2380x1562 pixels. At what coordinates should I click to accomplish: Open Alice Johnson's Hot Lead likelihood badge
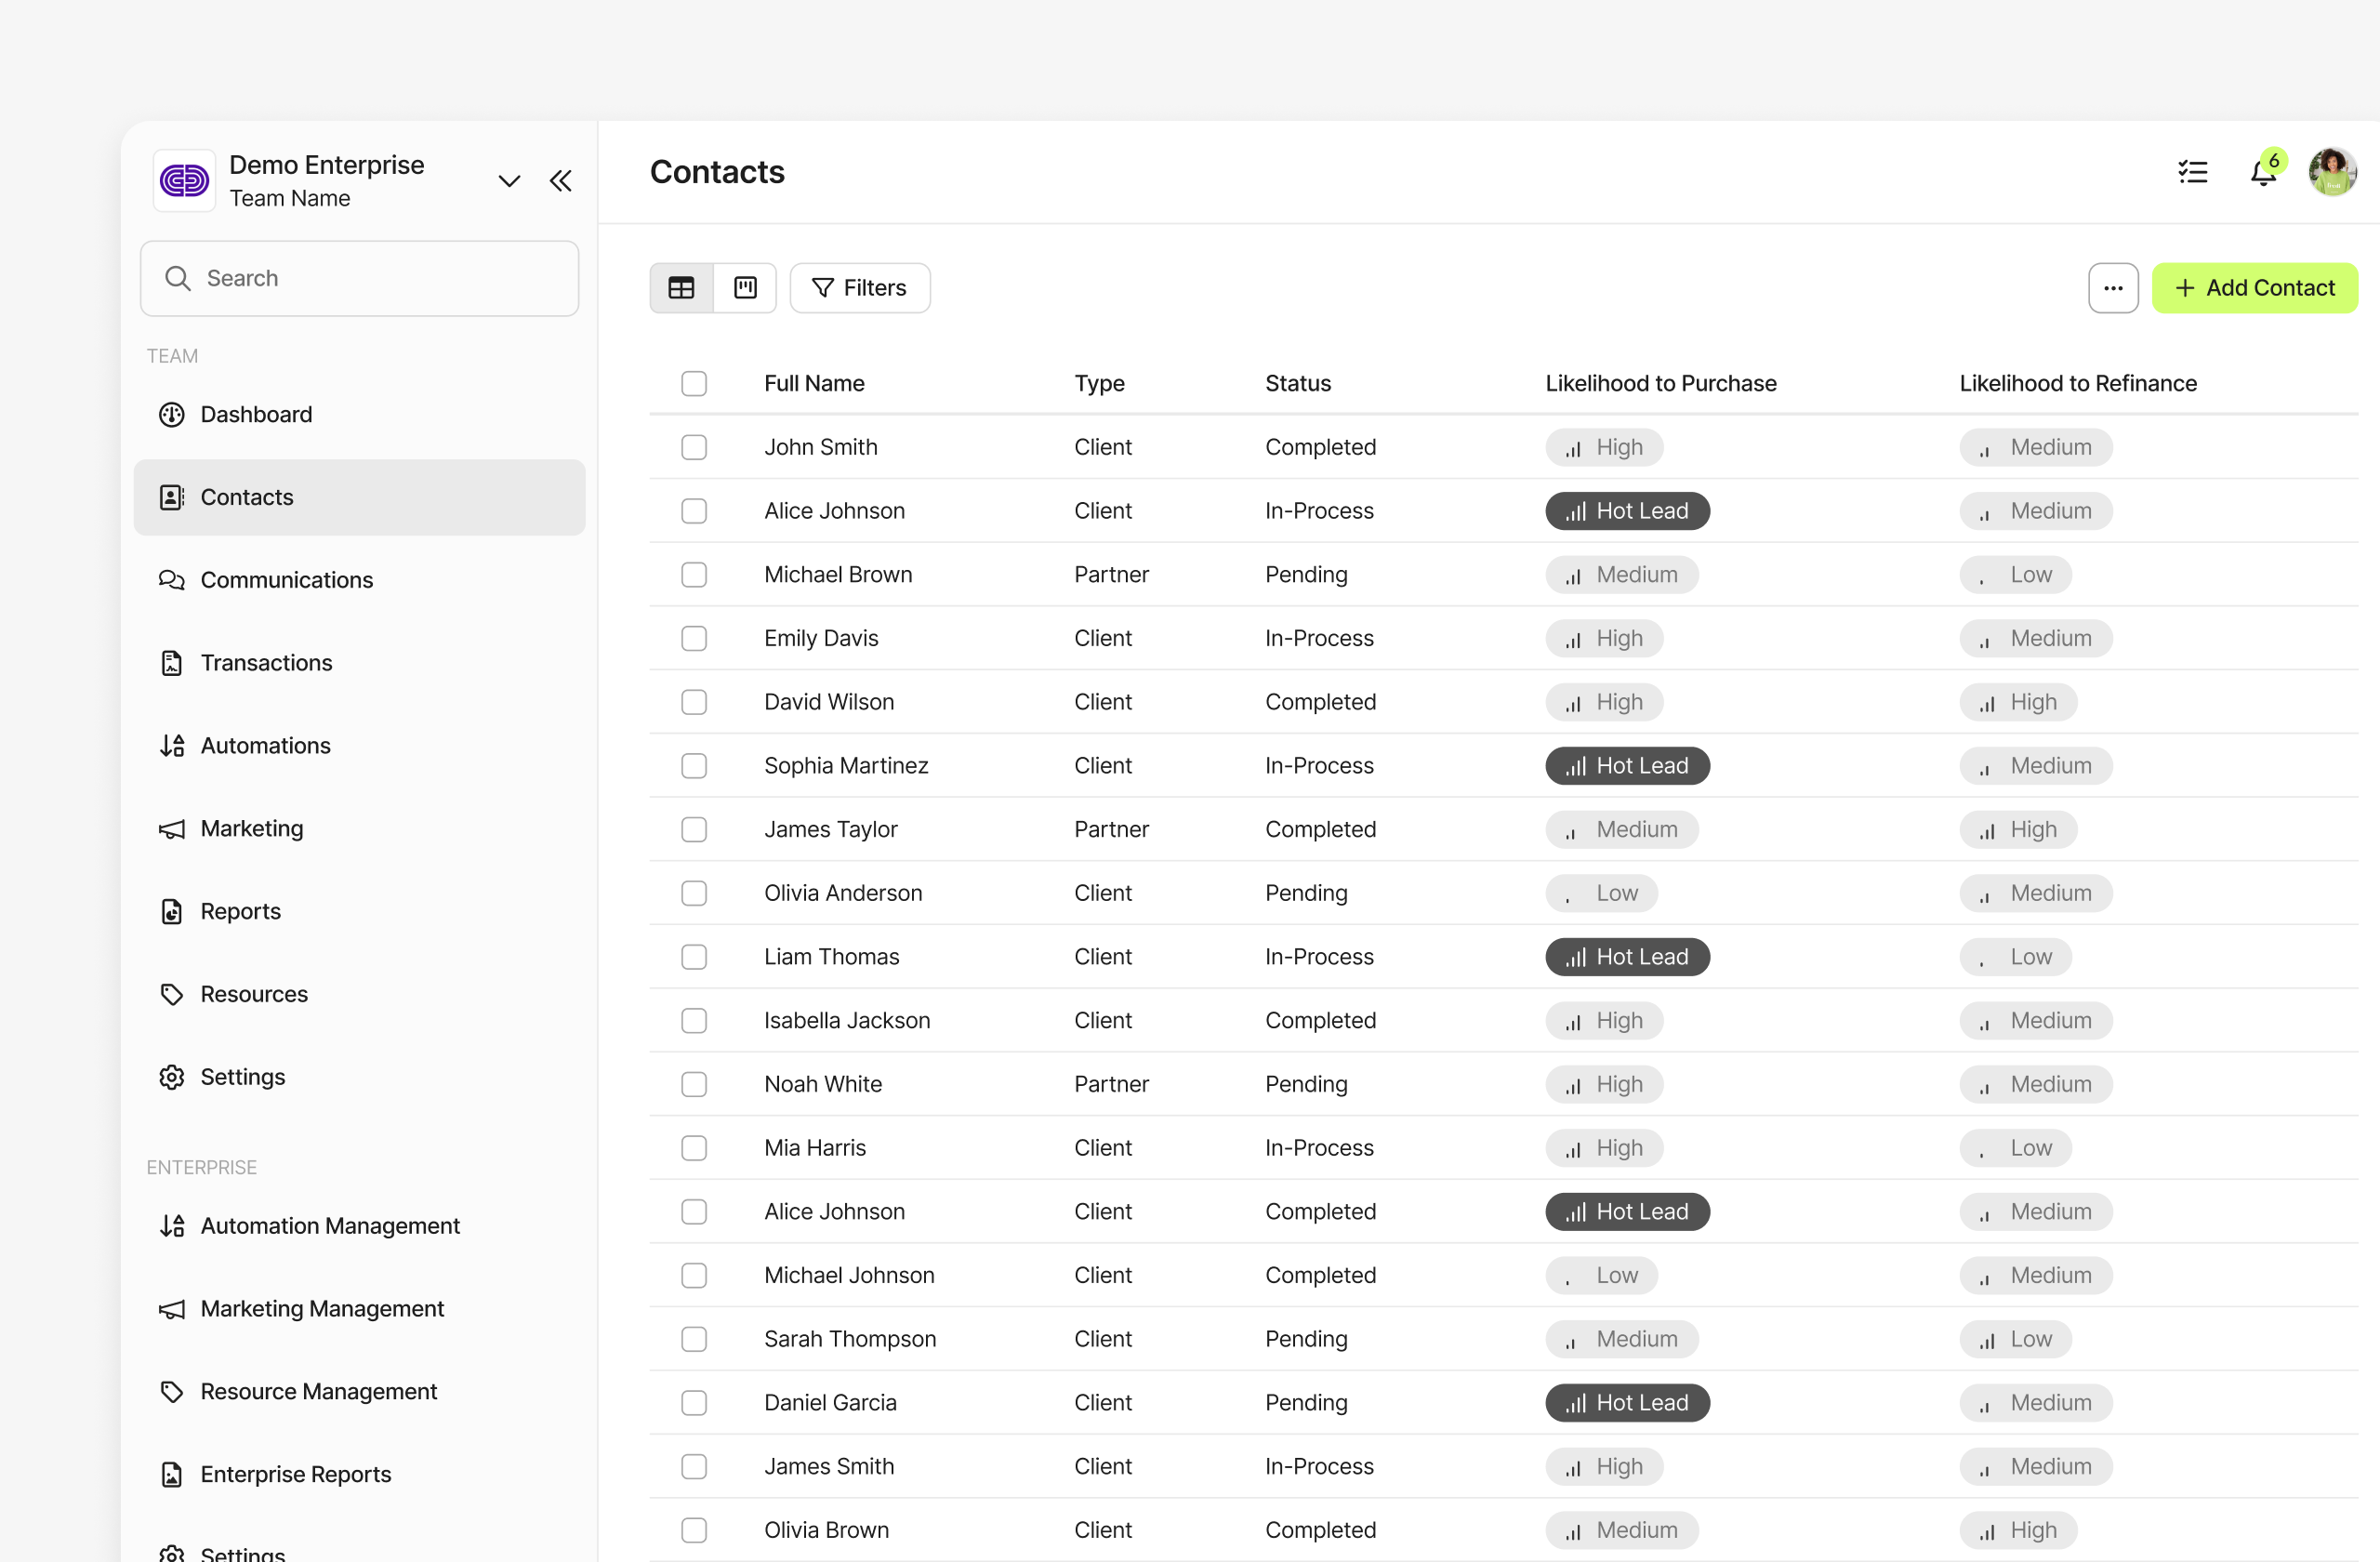1627,511
